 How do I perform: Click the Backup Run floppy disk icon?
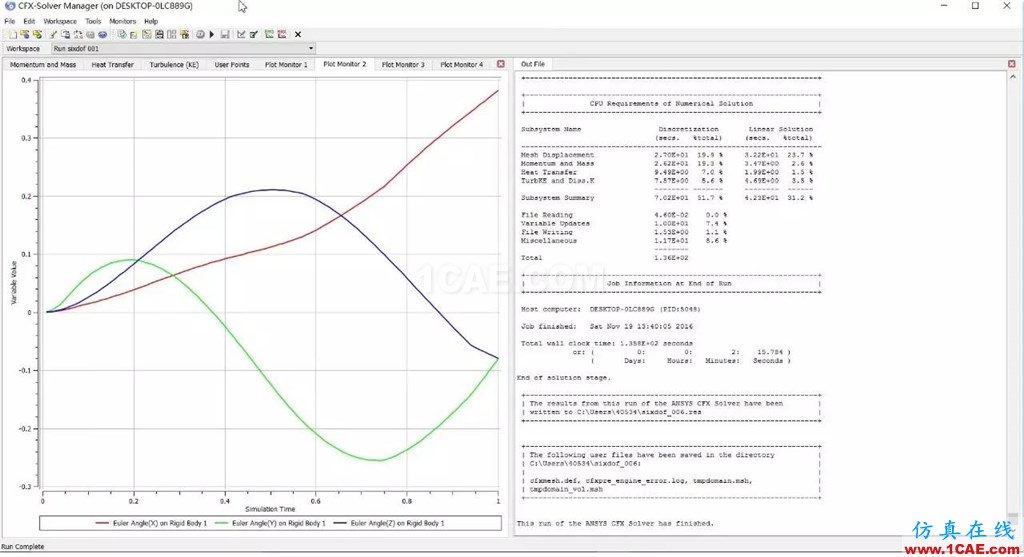pos(225,35)
